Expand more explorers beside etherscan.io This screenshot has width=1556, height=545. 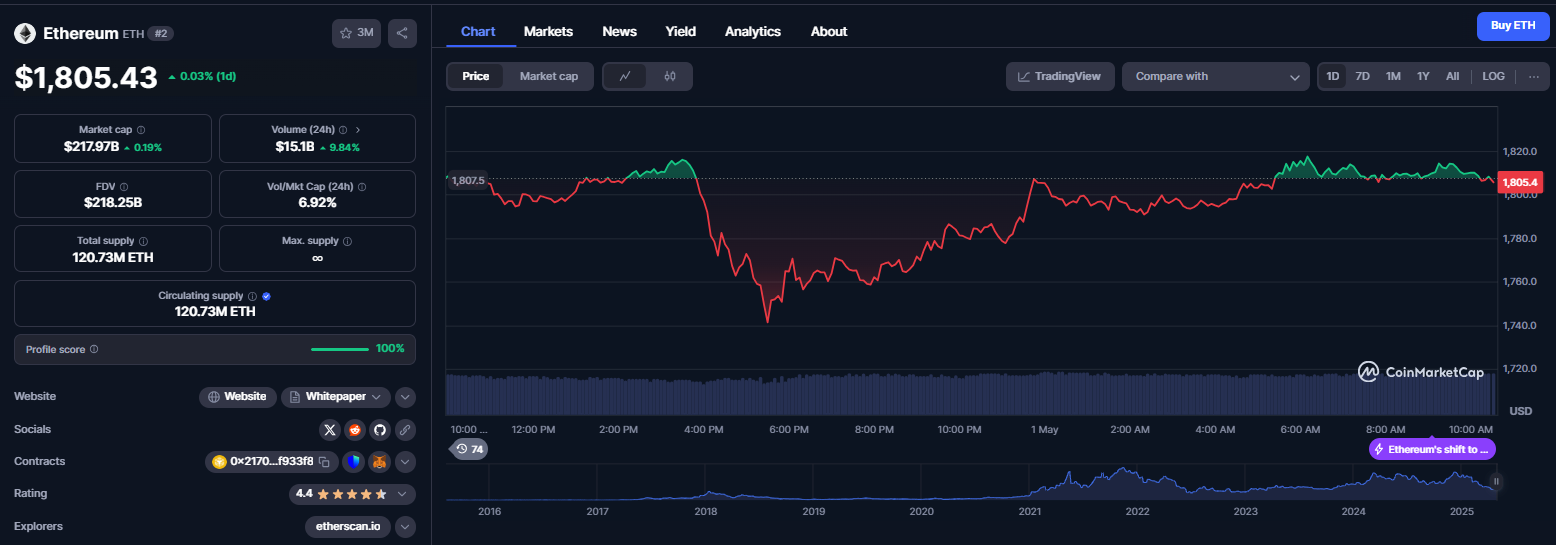coord(405,526)
